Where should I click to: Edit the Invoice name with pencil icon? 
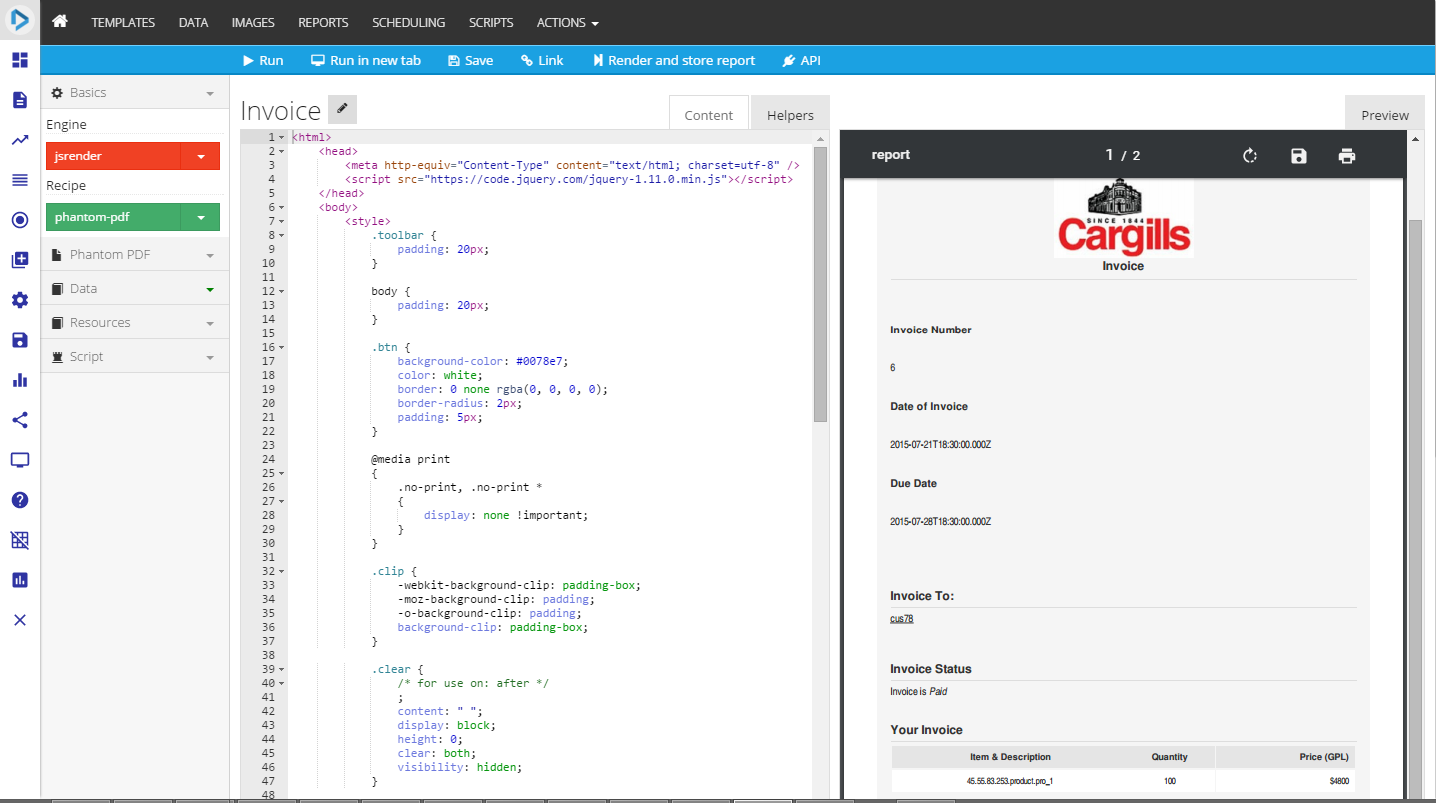(x=342, y=108)
